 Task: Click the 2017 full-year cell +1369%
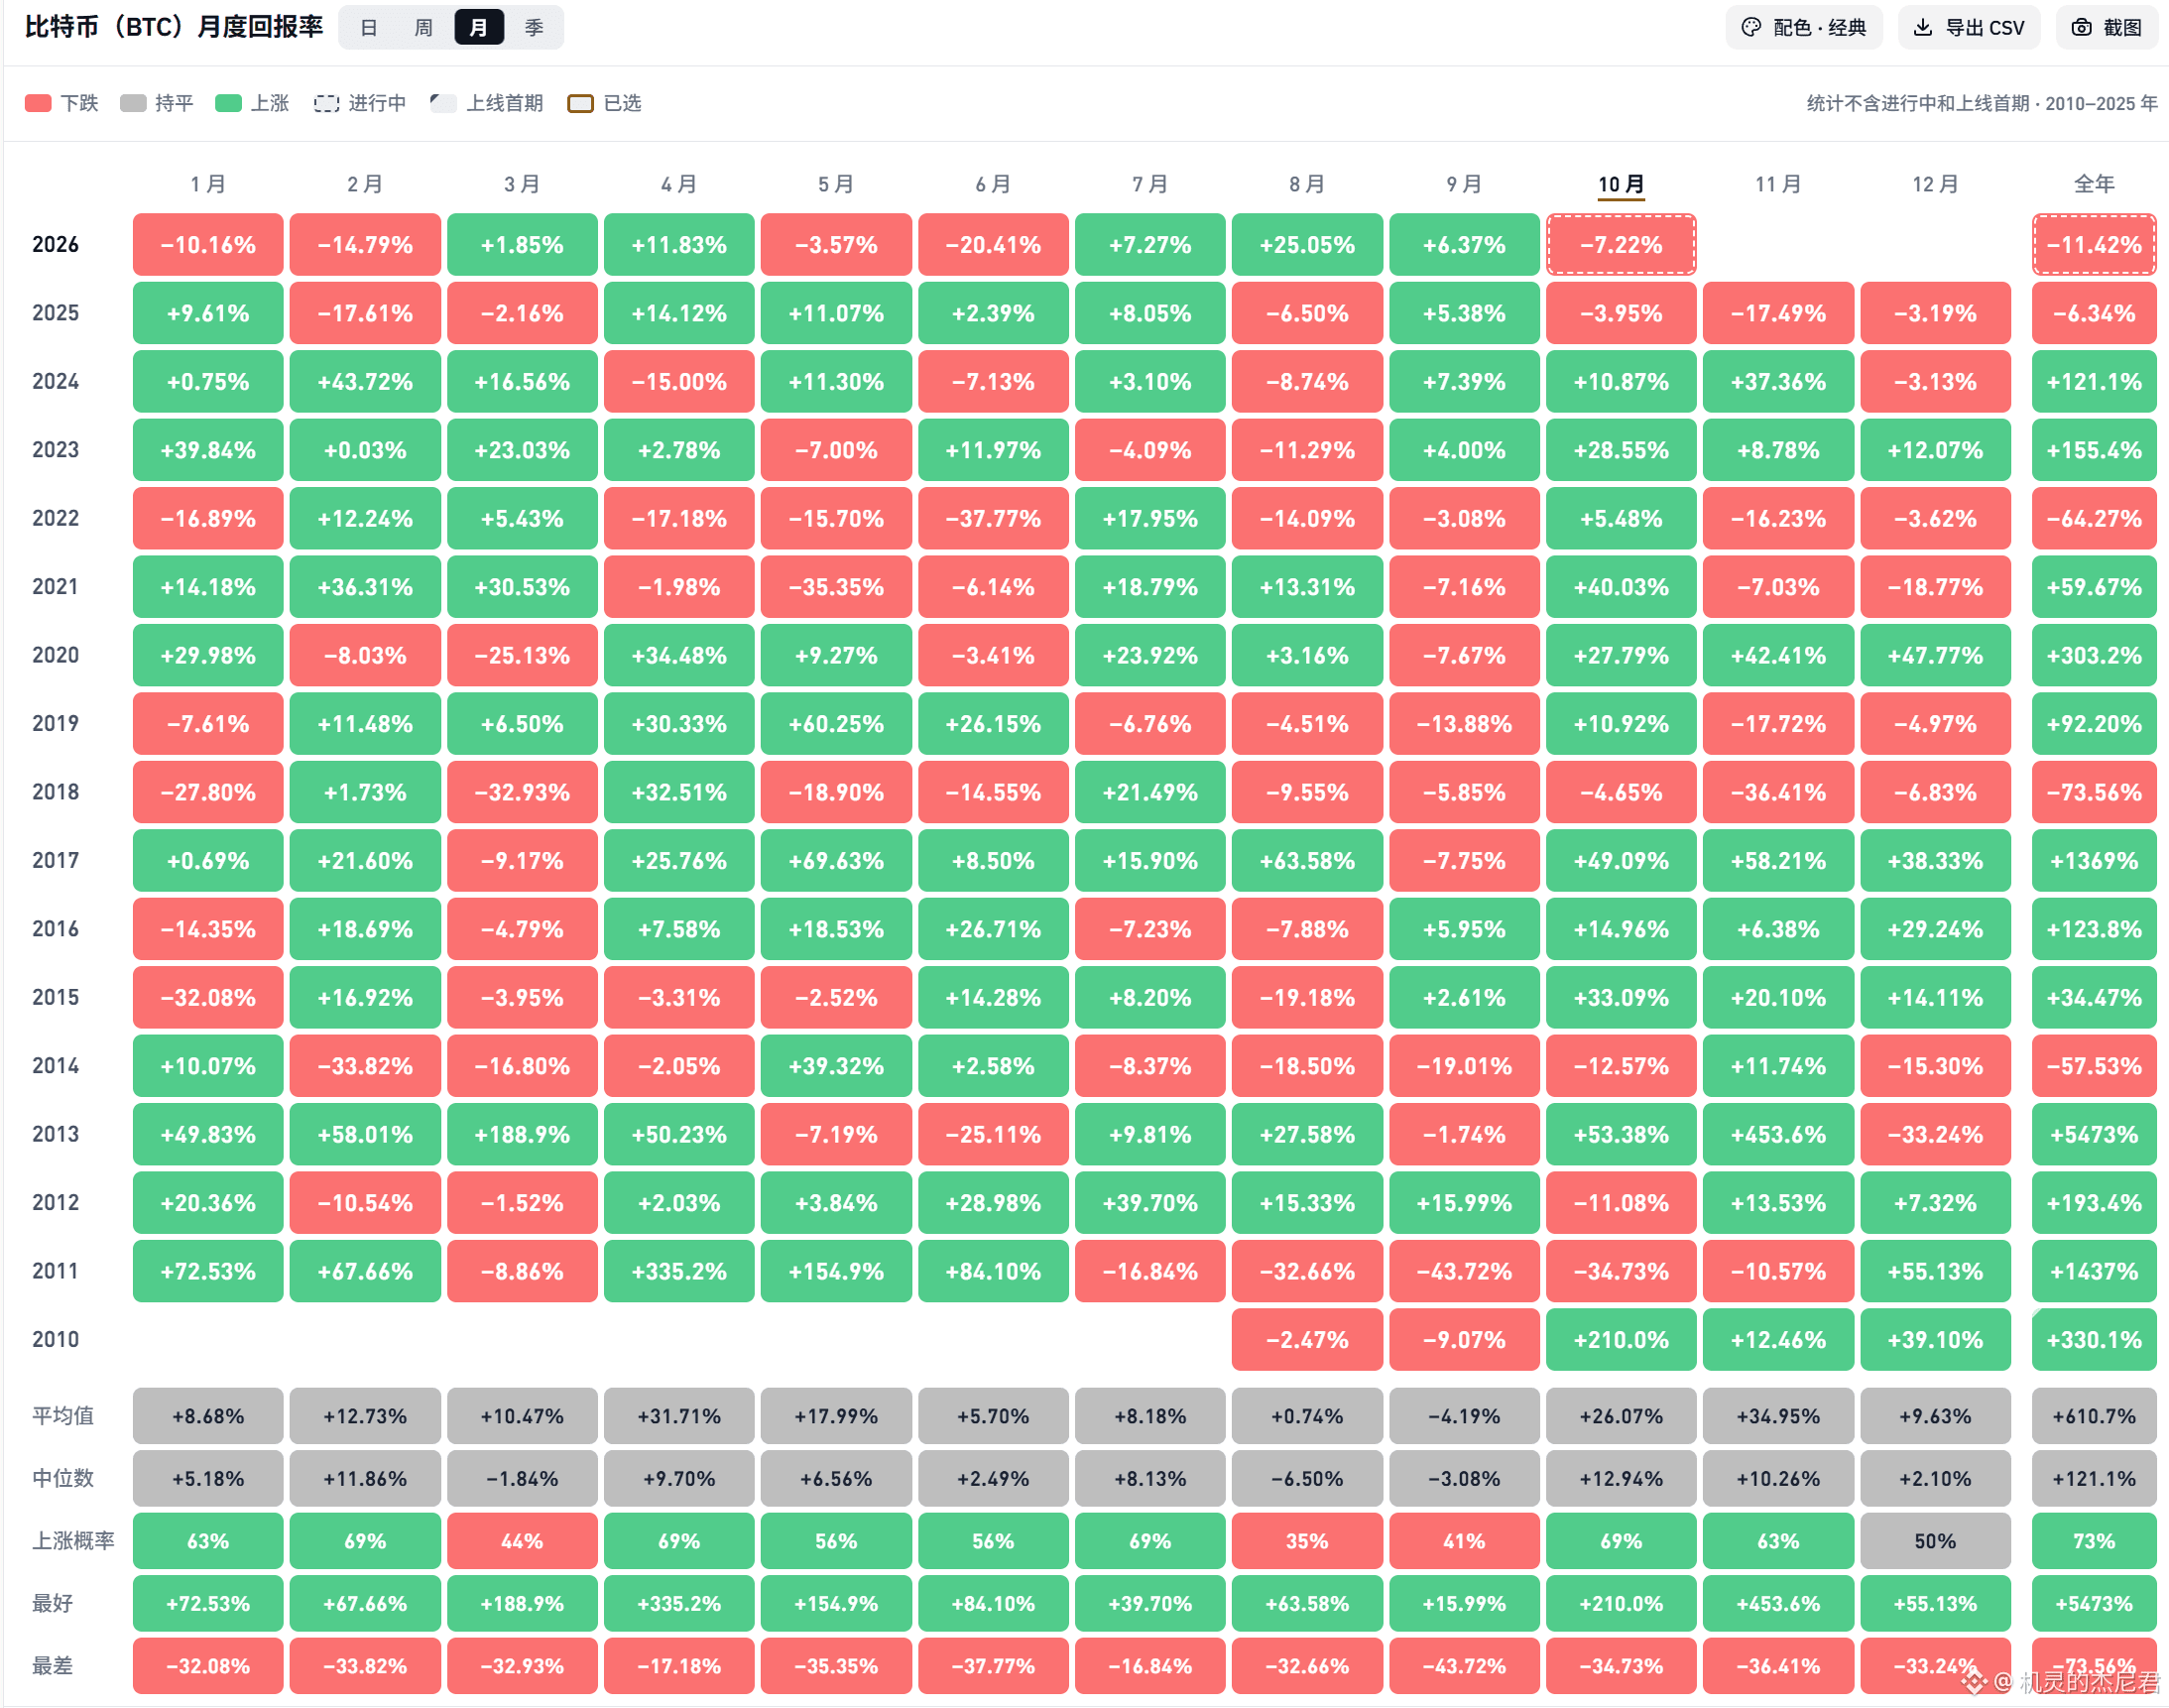click(x=2094, y=861)
